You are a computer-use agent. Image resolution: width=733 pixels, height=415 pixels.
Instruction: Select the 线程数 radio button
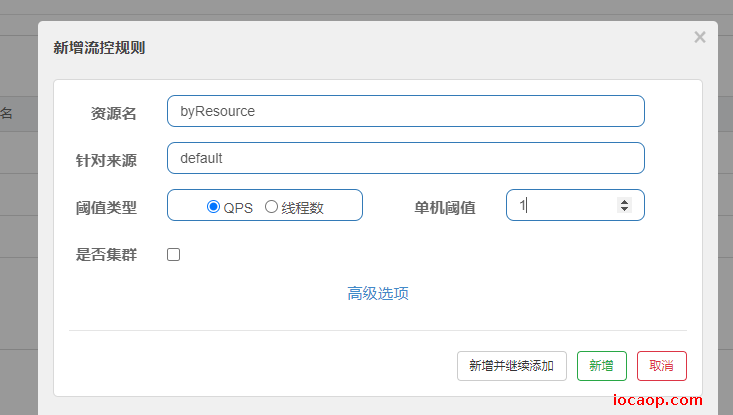[x=271, y=207]
